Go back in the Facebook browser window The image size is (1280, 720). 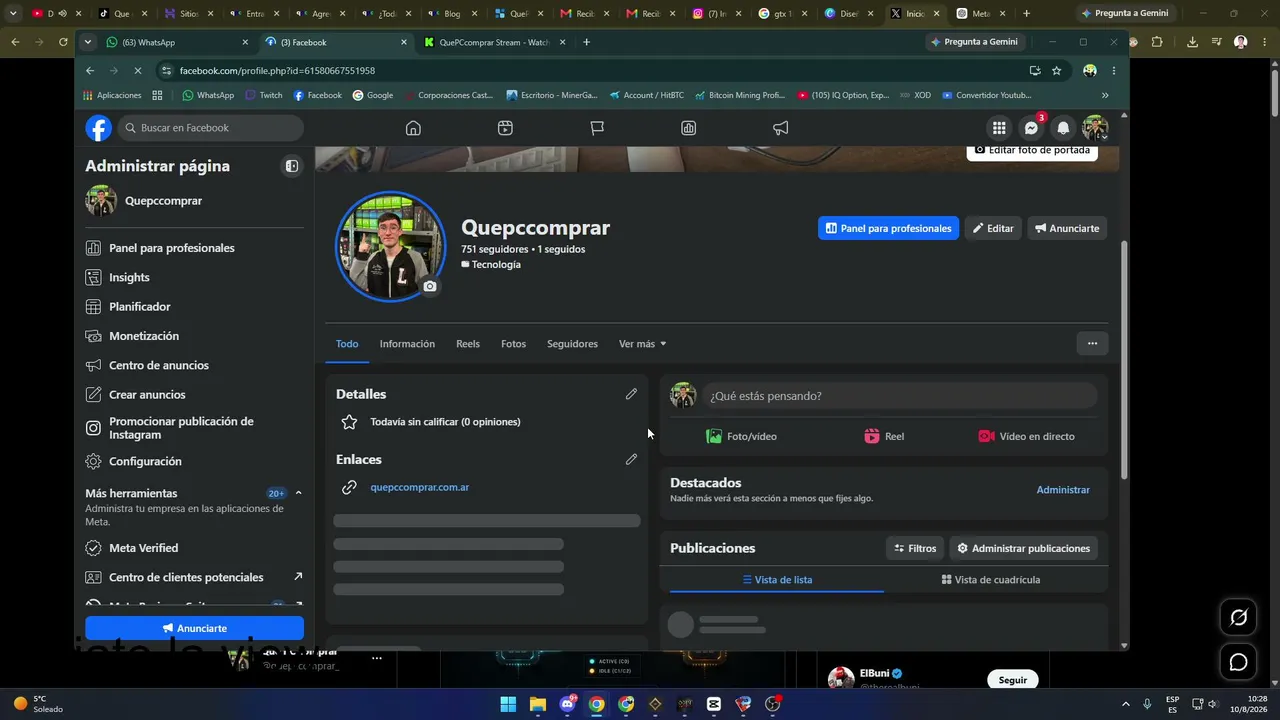(90, 71)
